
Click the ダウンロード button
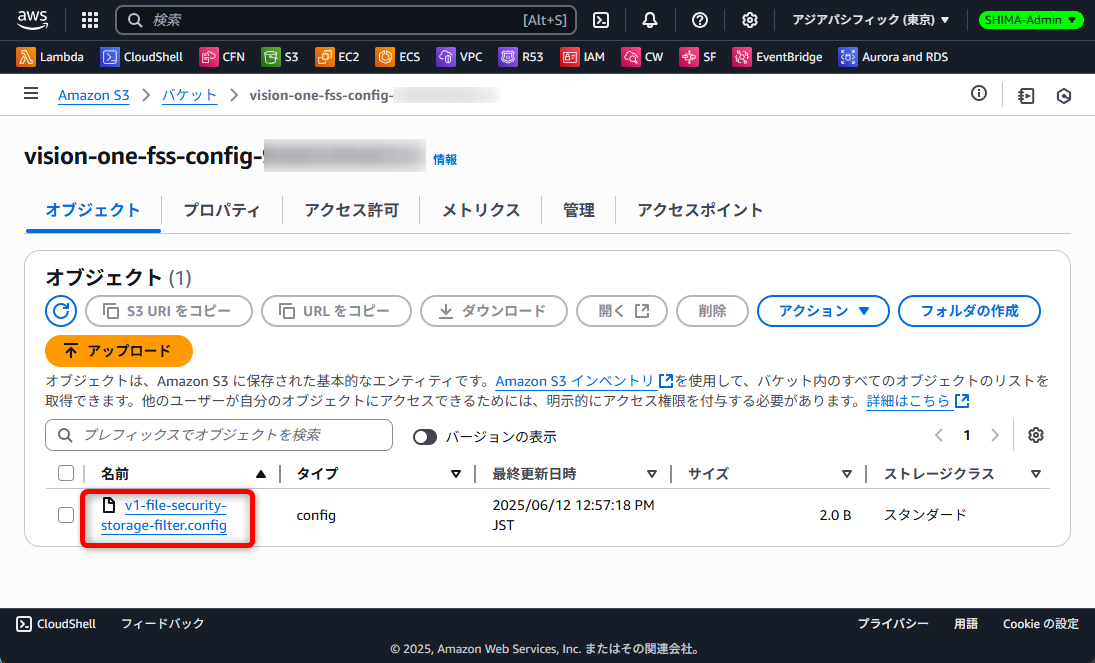(494, 311)
